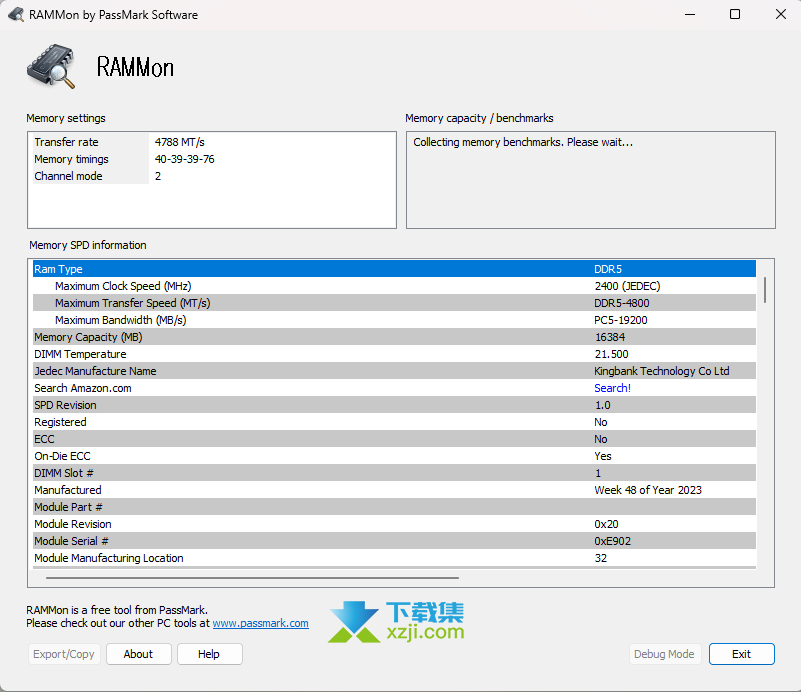The width and height of the screenshot is (801, 692).
Task: Click the 2400 (JEDEC) value
Action: tap(627, 286)
